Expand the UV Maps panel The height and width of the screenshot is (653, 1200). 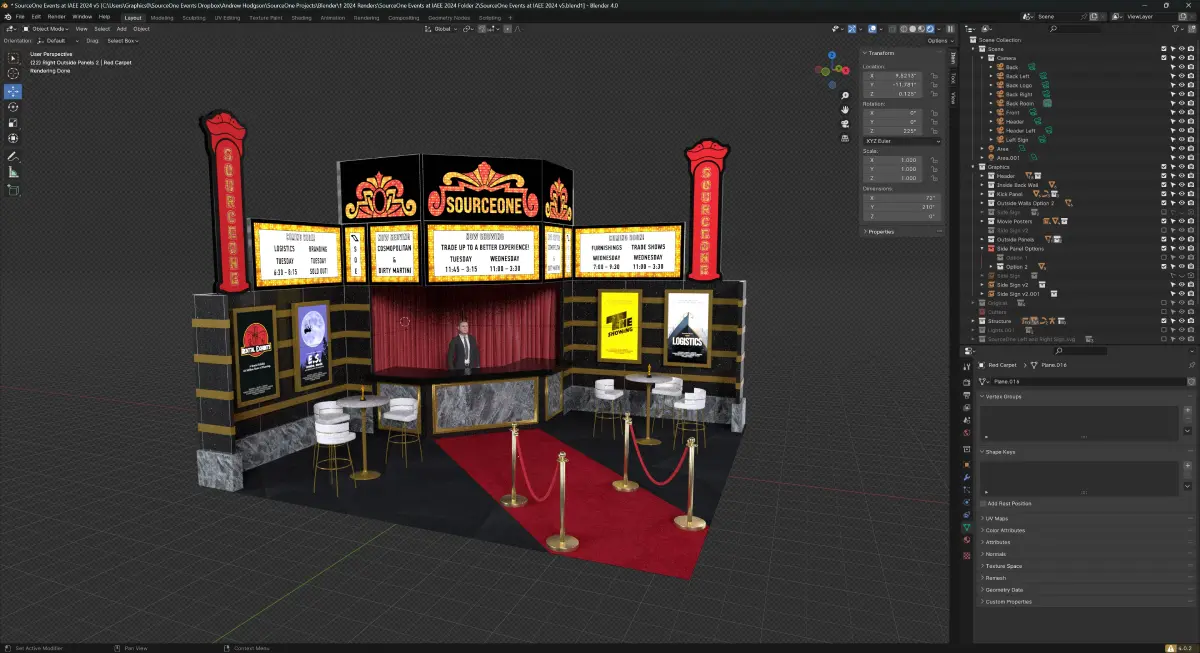[999, 518]
